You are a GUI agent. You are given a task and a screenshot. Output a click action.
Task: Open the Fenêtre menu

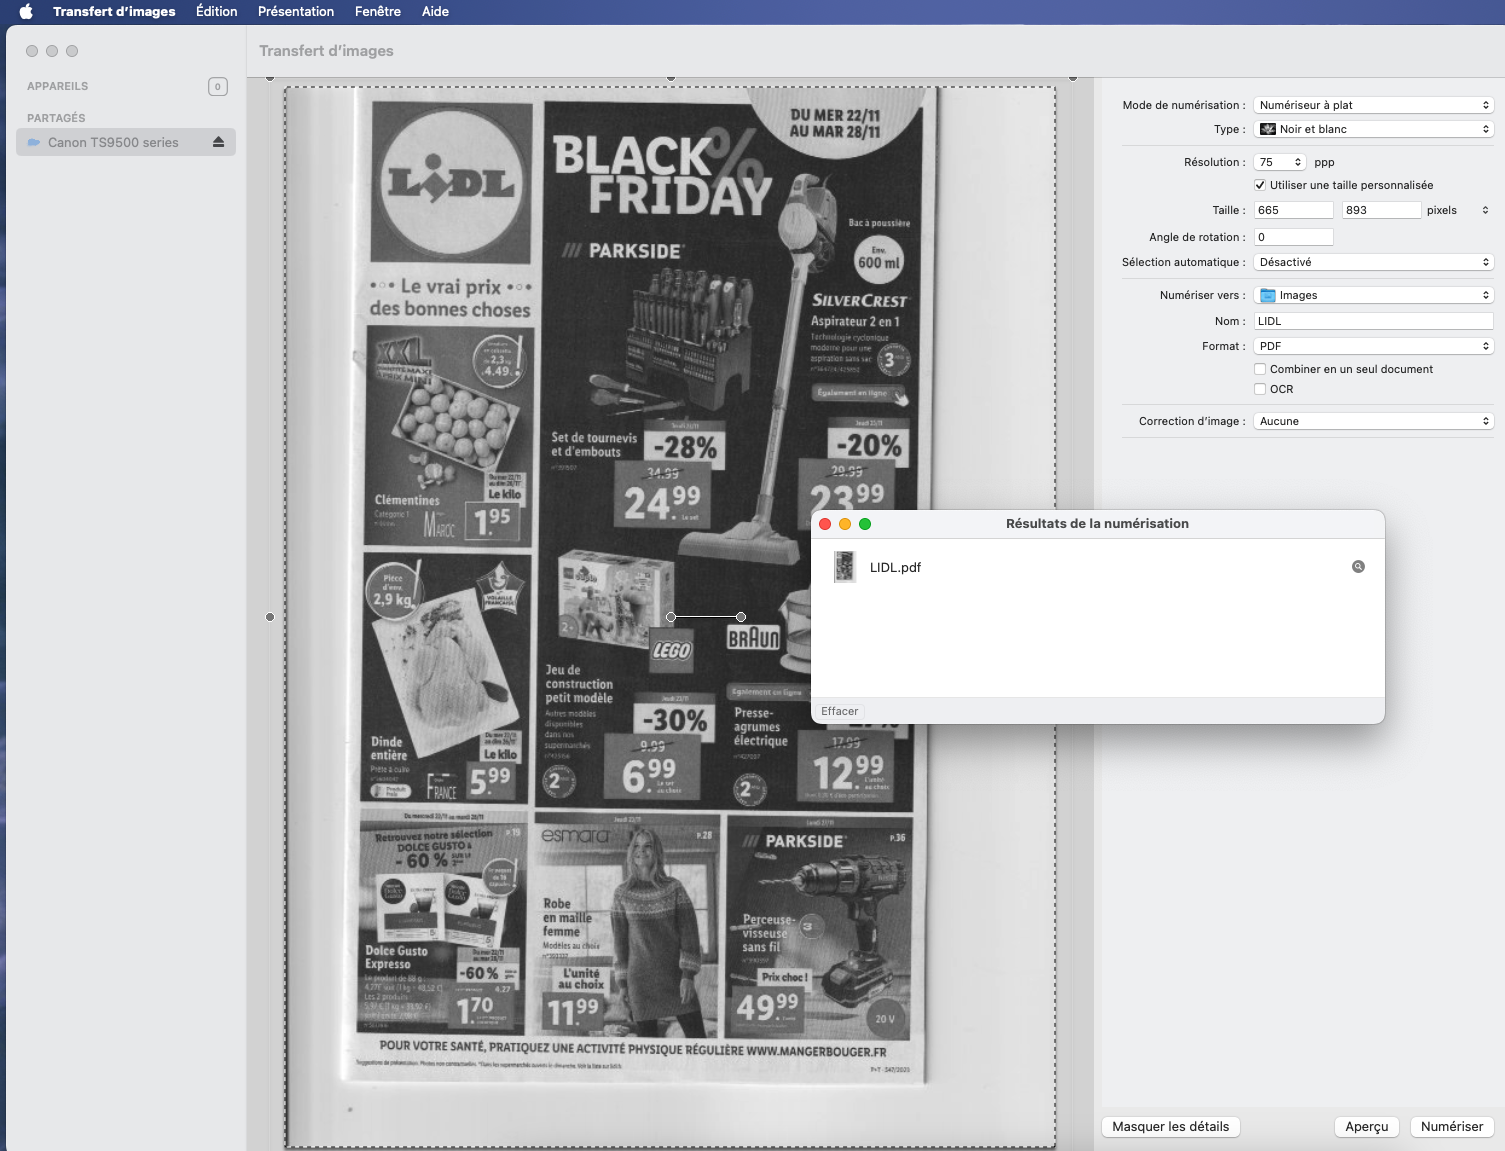click(378, 12)
